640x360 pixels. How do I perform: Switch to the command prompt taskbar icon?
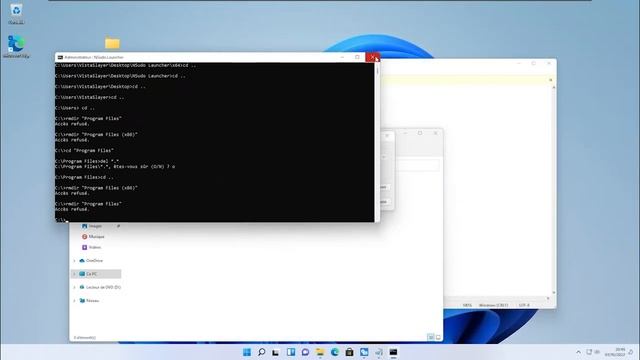(393, 352)
